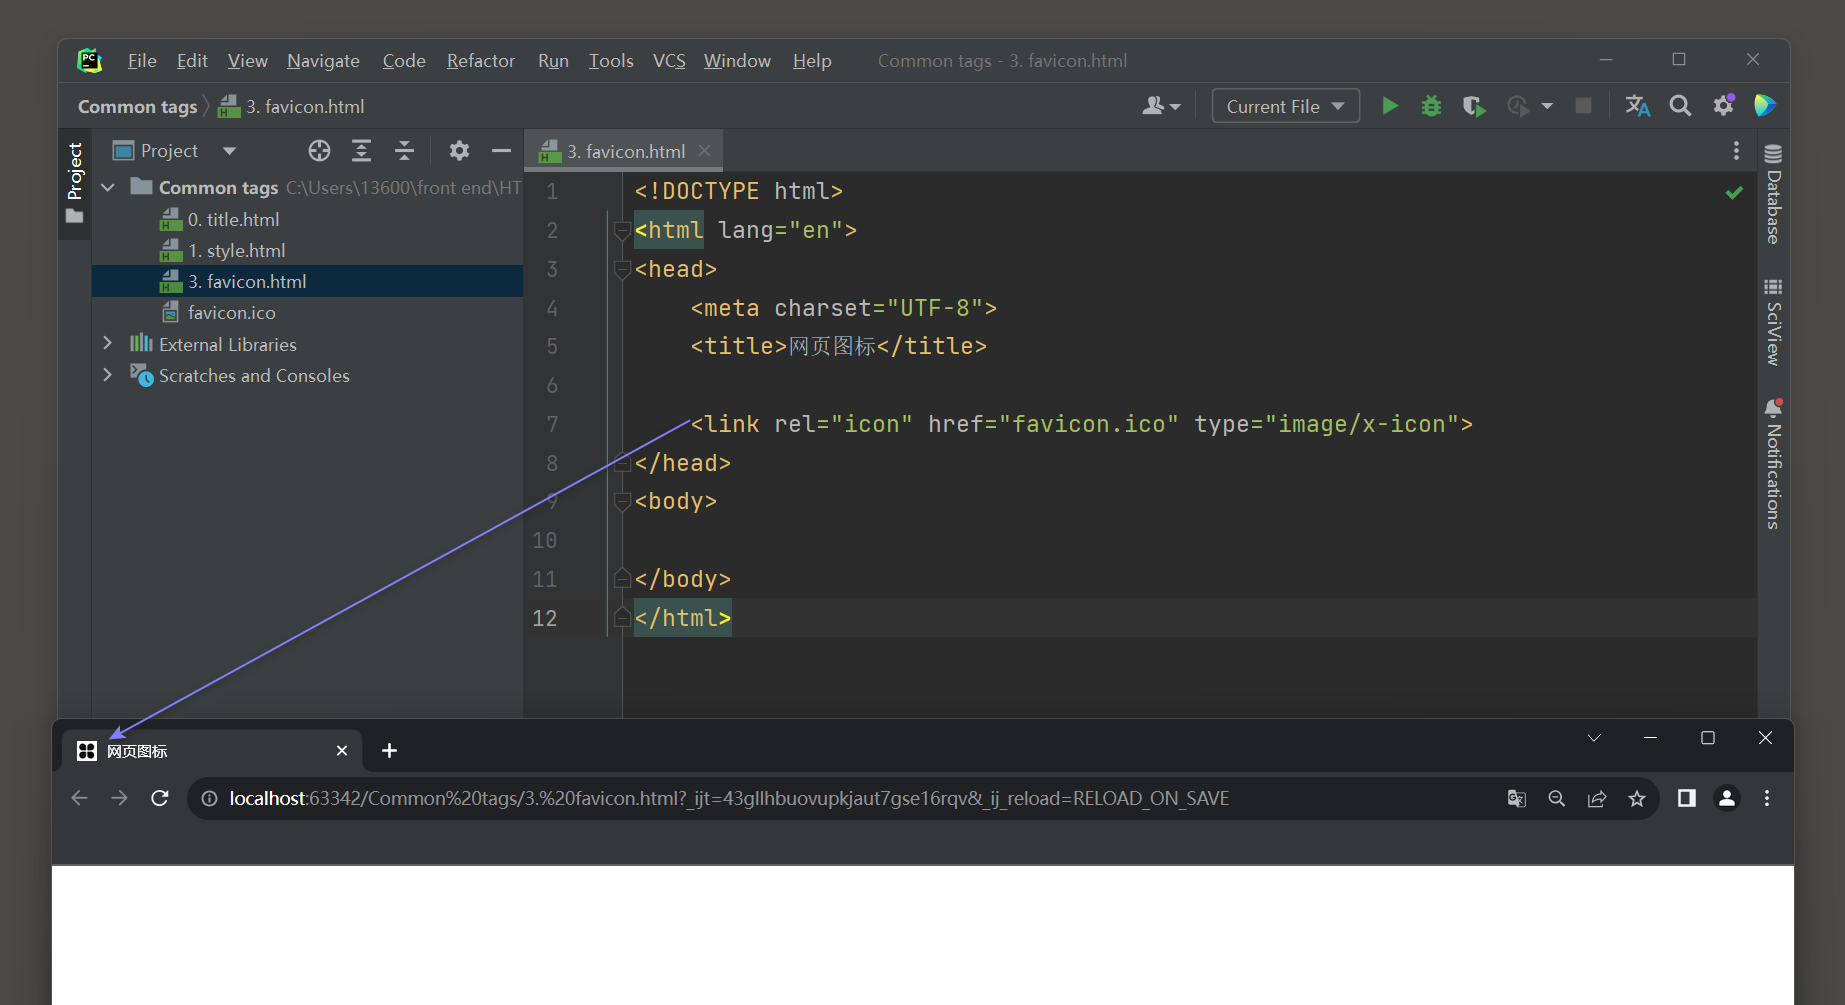Open the Navigate menu

(x=323, y=60)
